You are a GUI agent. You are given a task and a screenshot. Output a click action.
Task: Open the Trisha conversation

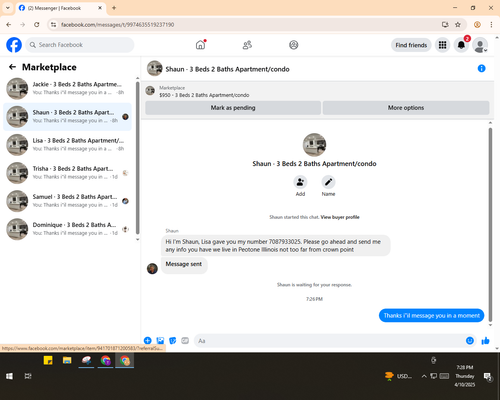coord(68,173)
